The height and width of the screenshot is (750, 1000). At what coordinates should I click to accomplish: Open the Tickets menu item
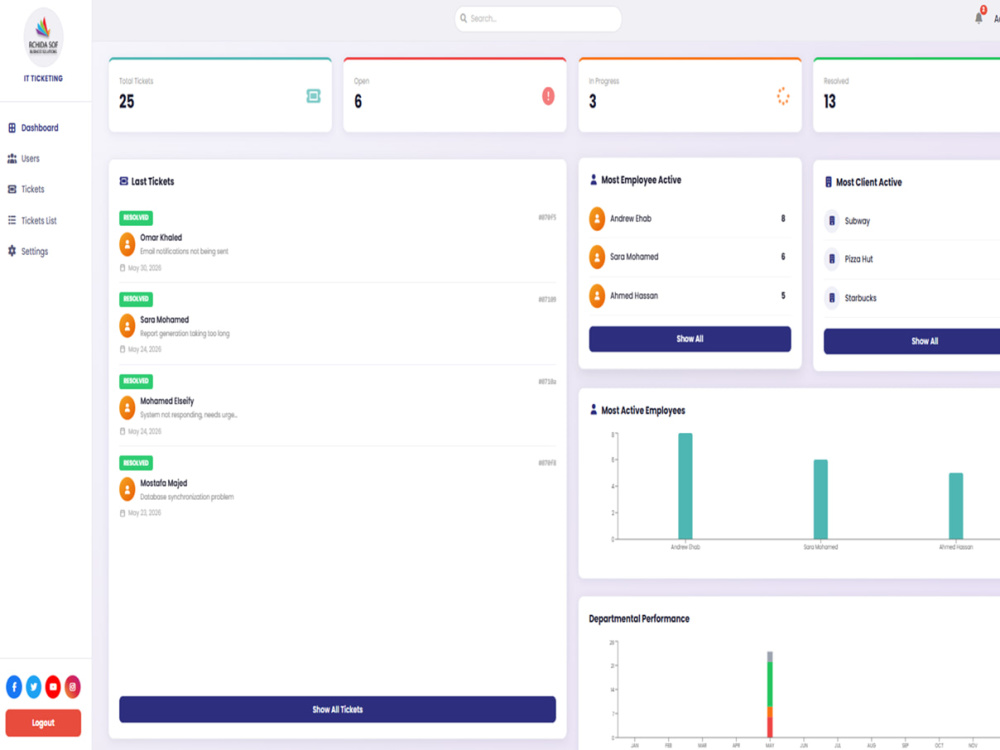coord(34,189)
